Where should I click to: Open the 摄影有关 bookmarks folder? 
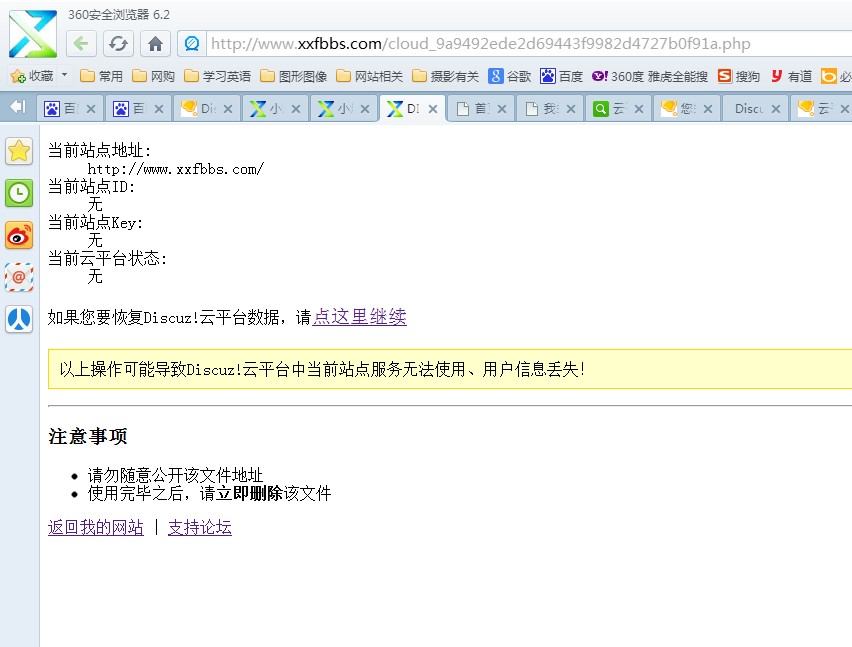(446, 76)
